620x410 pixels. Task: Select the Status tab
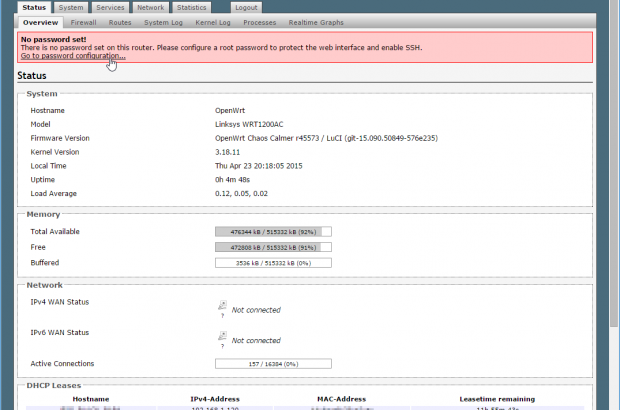tap(34, 7)
